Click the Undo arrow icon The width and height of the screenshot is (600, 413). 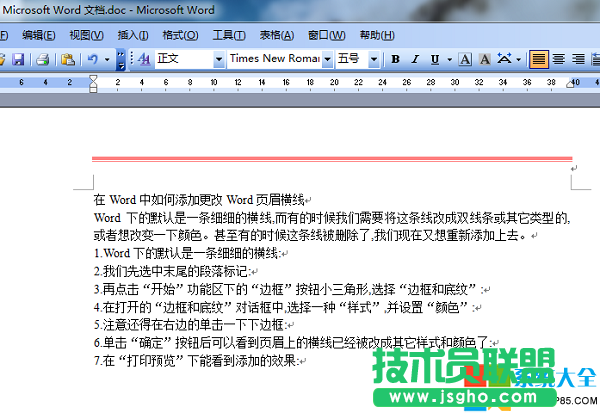coord(93,59)
